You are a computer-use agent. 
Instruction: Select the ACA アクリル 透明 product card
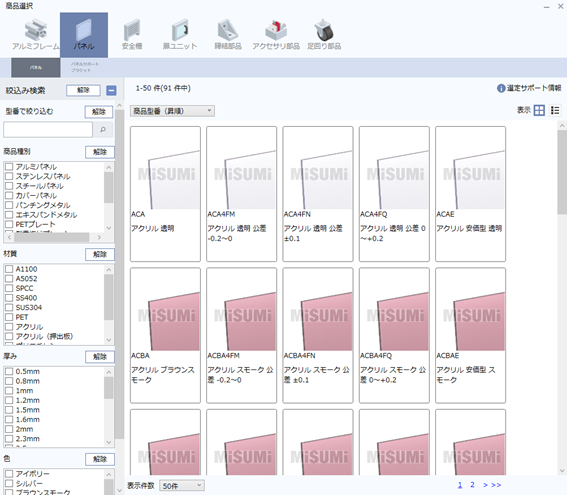(165, 194)
